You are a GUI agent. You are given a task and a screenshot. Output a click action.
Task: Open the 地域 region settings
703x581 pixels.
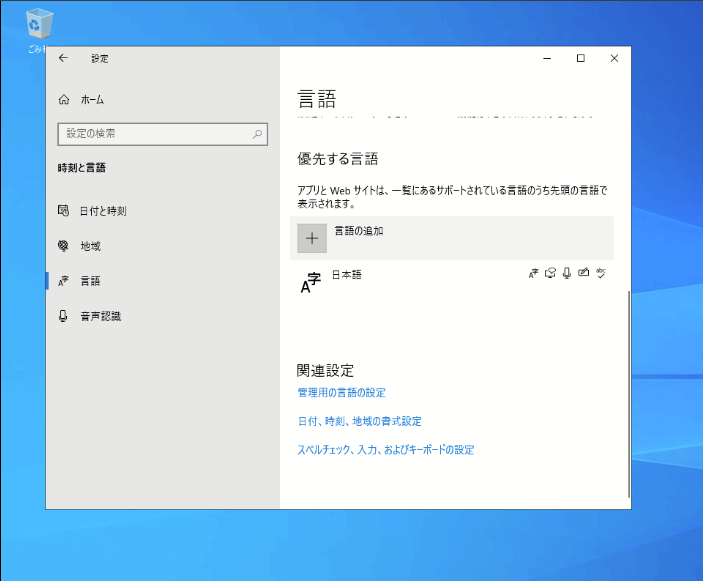tap(162, 246)
